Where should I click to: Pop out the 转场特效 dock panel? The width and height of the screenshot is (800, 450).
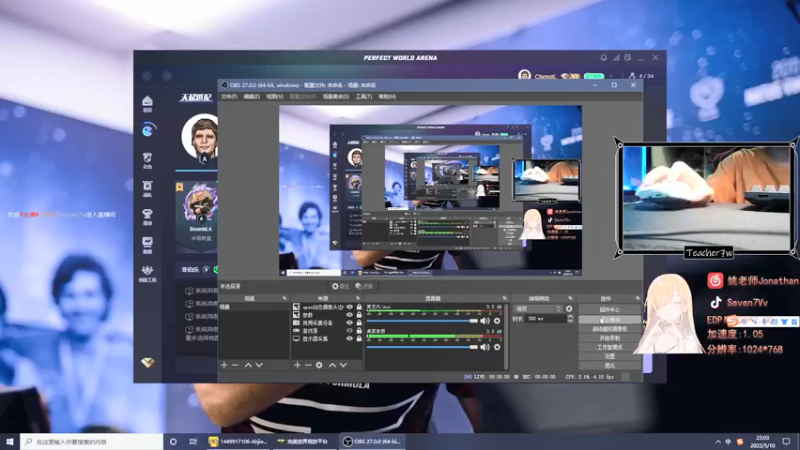pyautogui.click(x=570, y=298)
